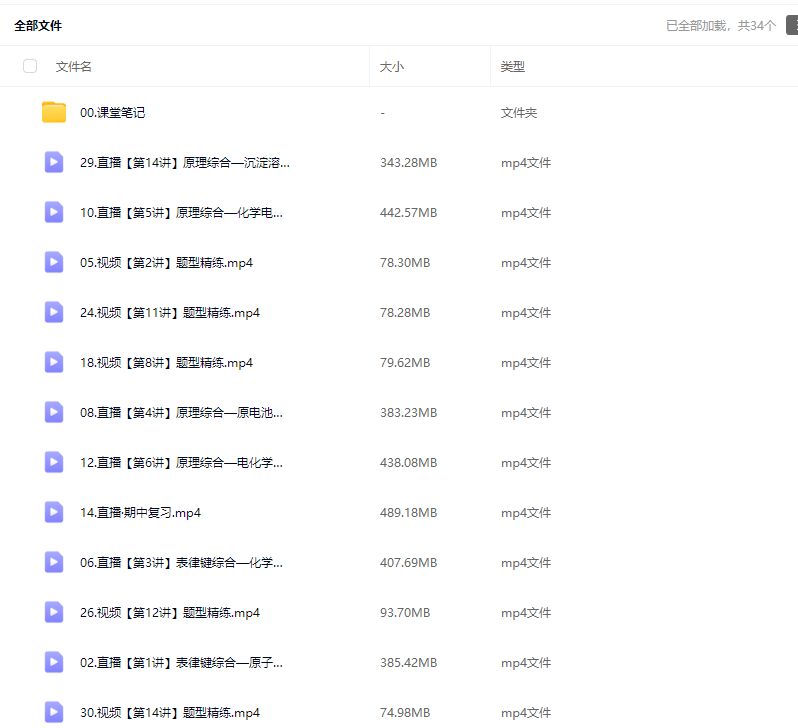
Task: Sort files by the 文件名 column header
Action: pyautogui.click(x=74, y=66)
